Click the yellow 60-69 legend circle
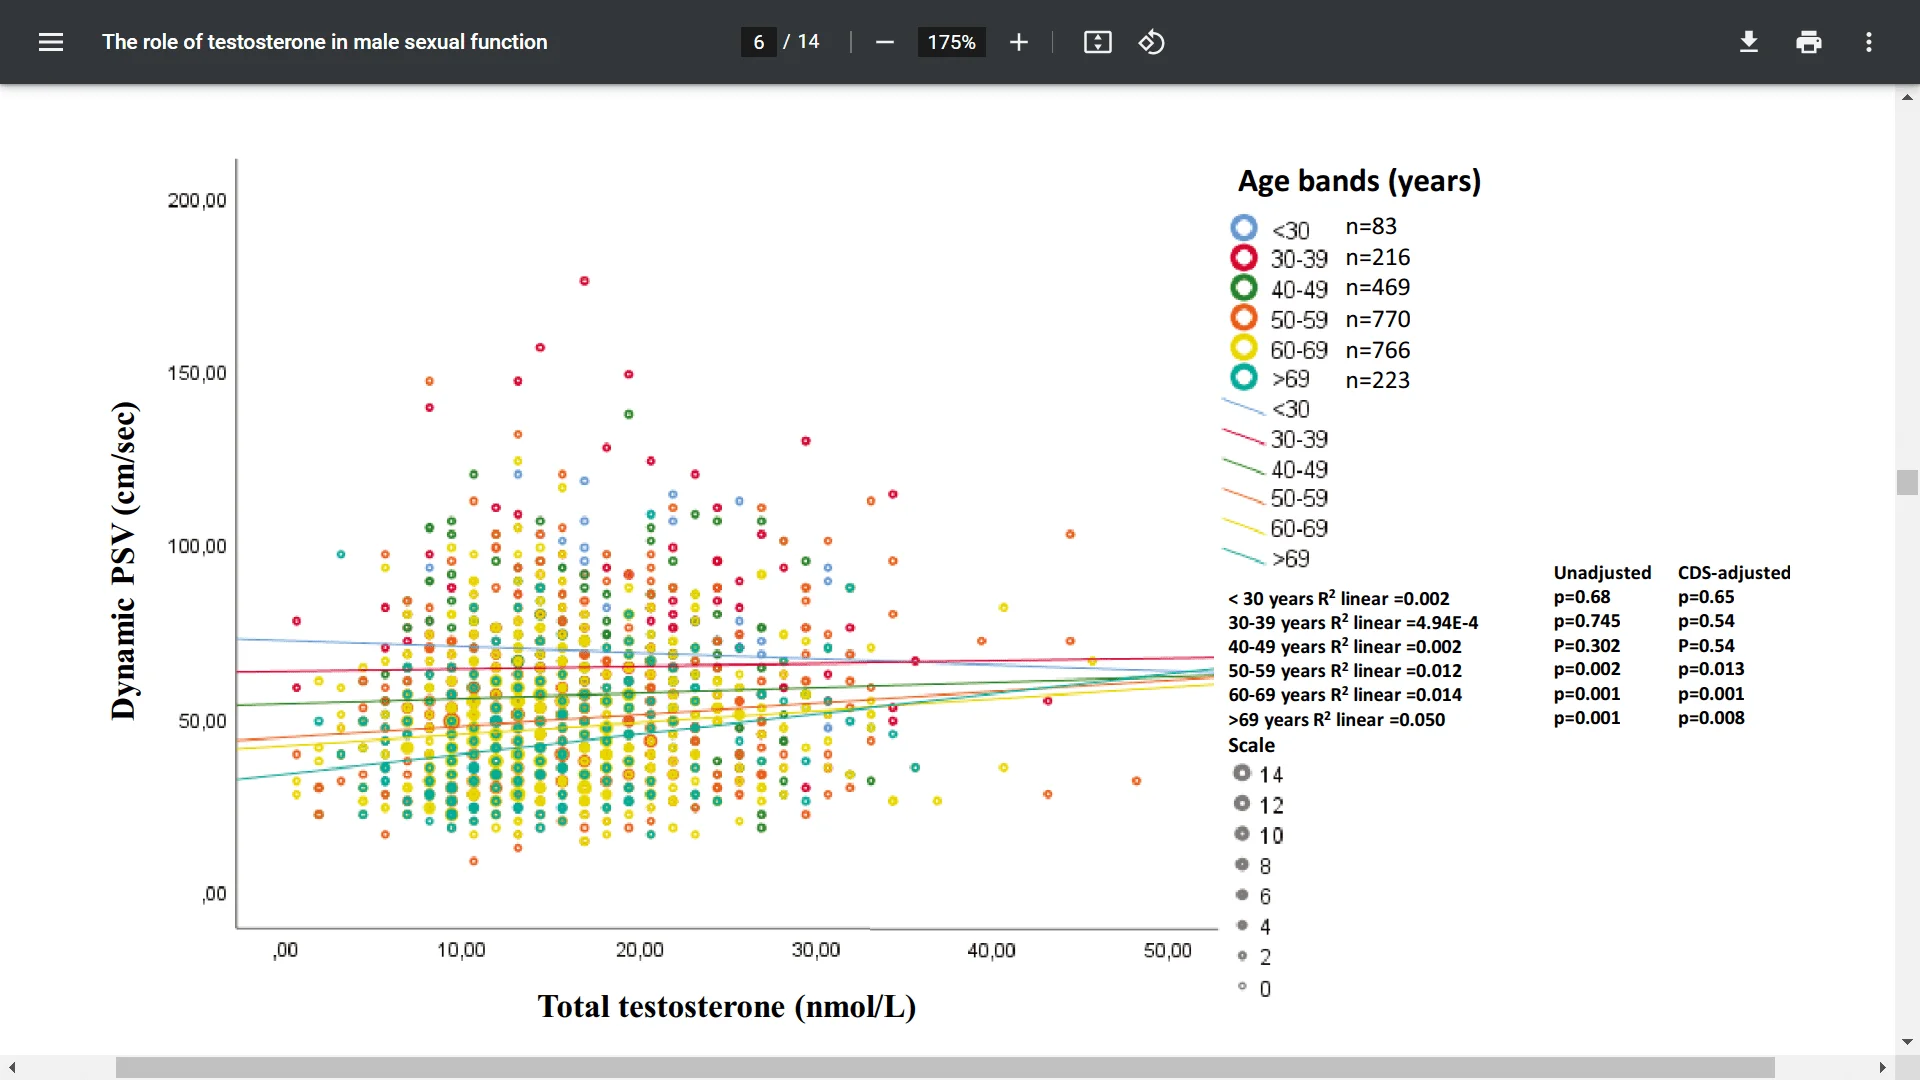The image size is (1920, 1080). pos(1244,348)
